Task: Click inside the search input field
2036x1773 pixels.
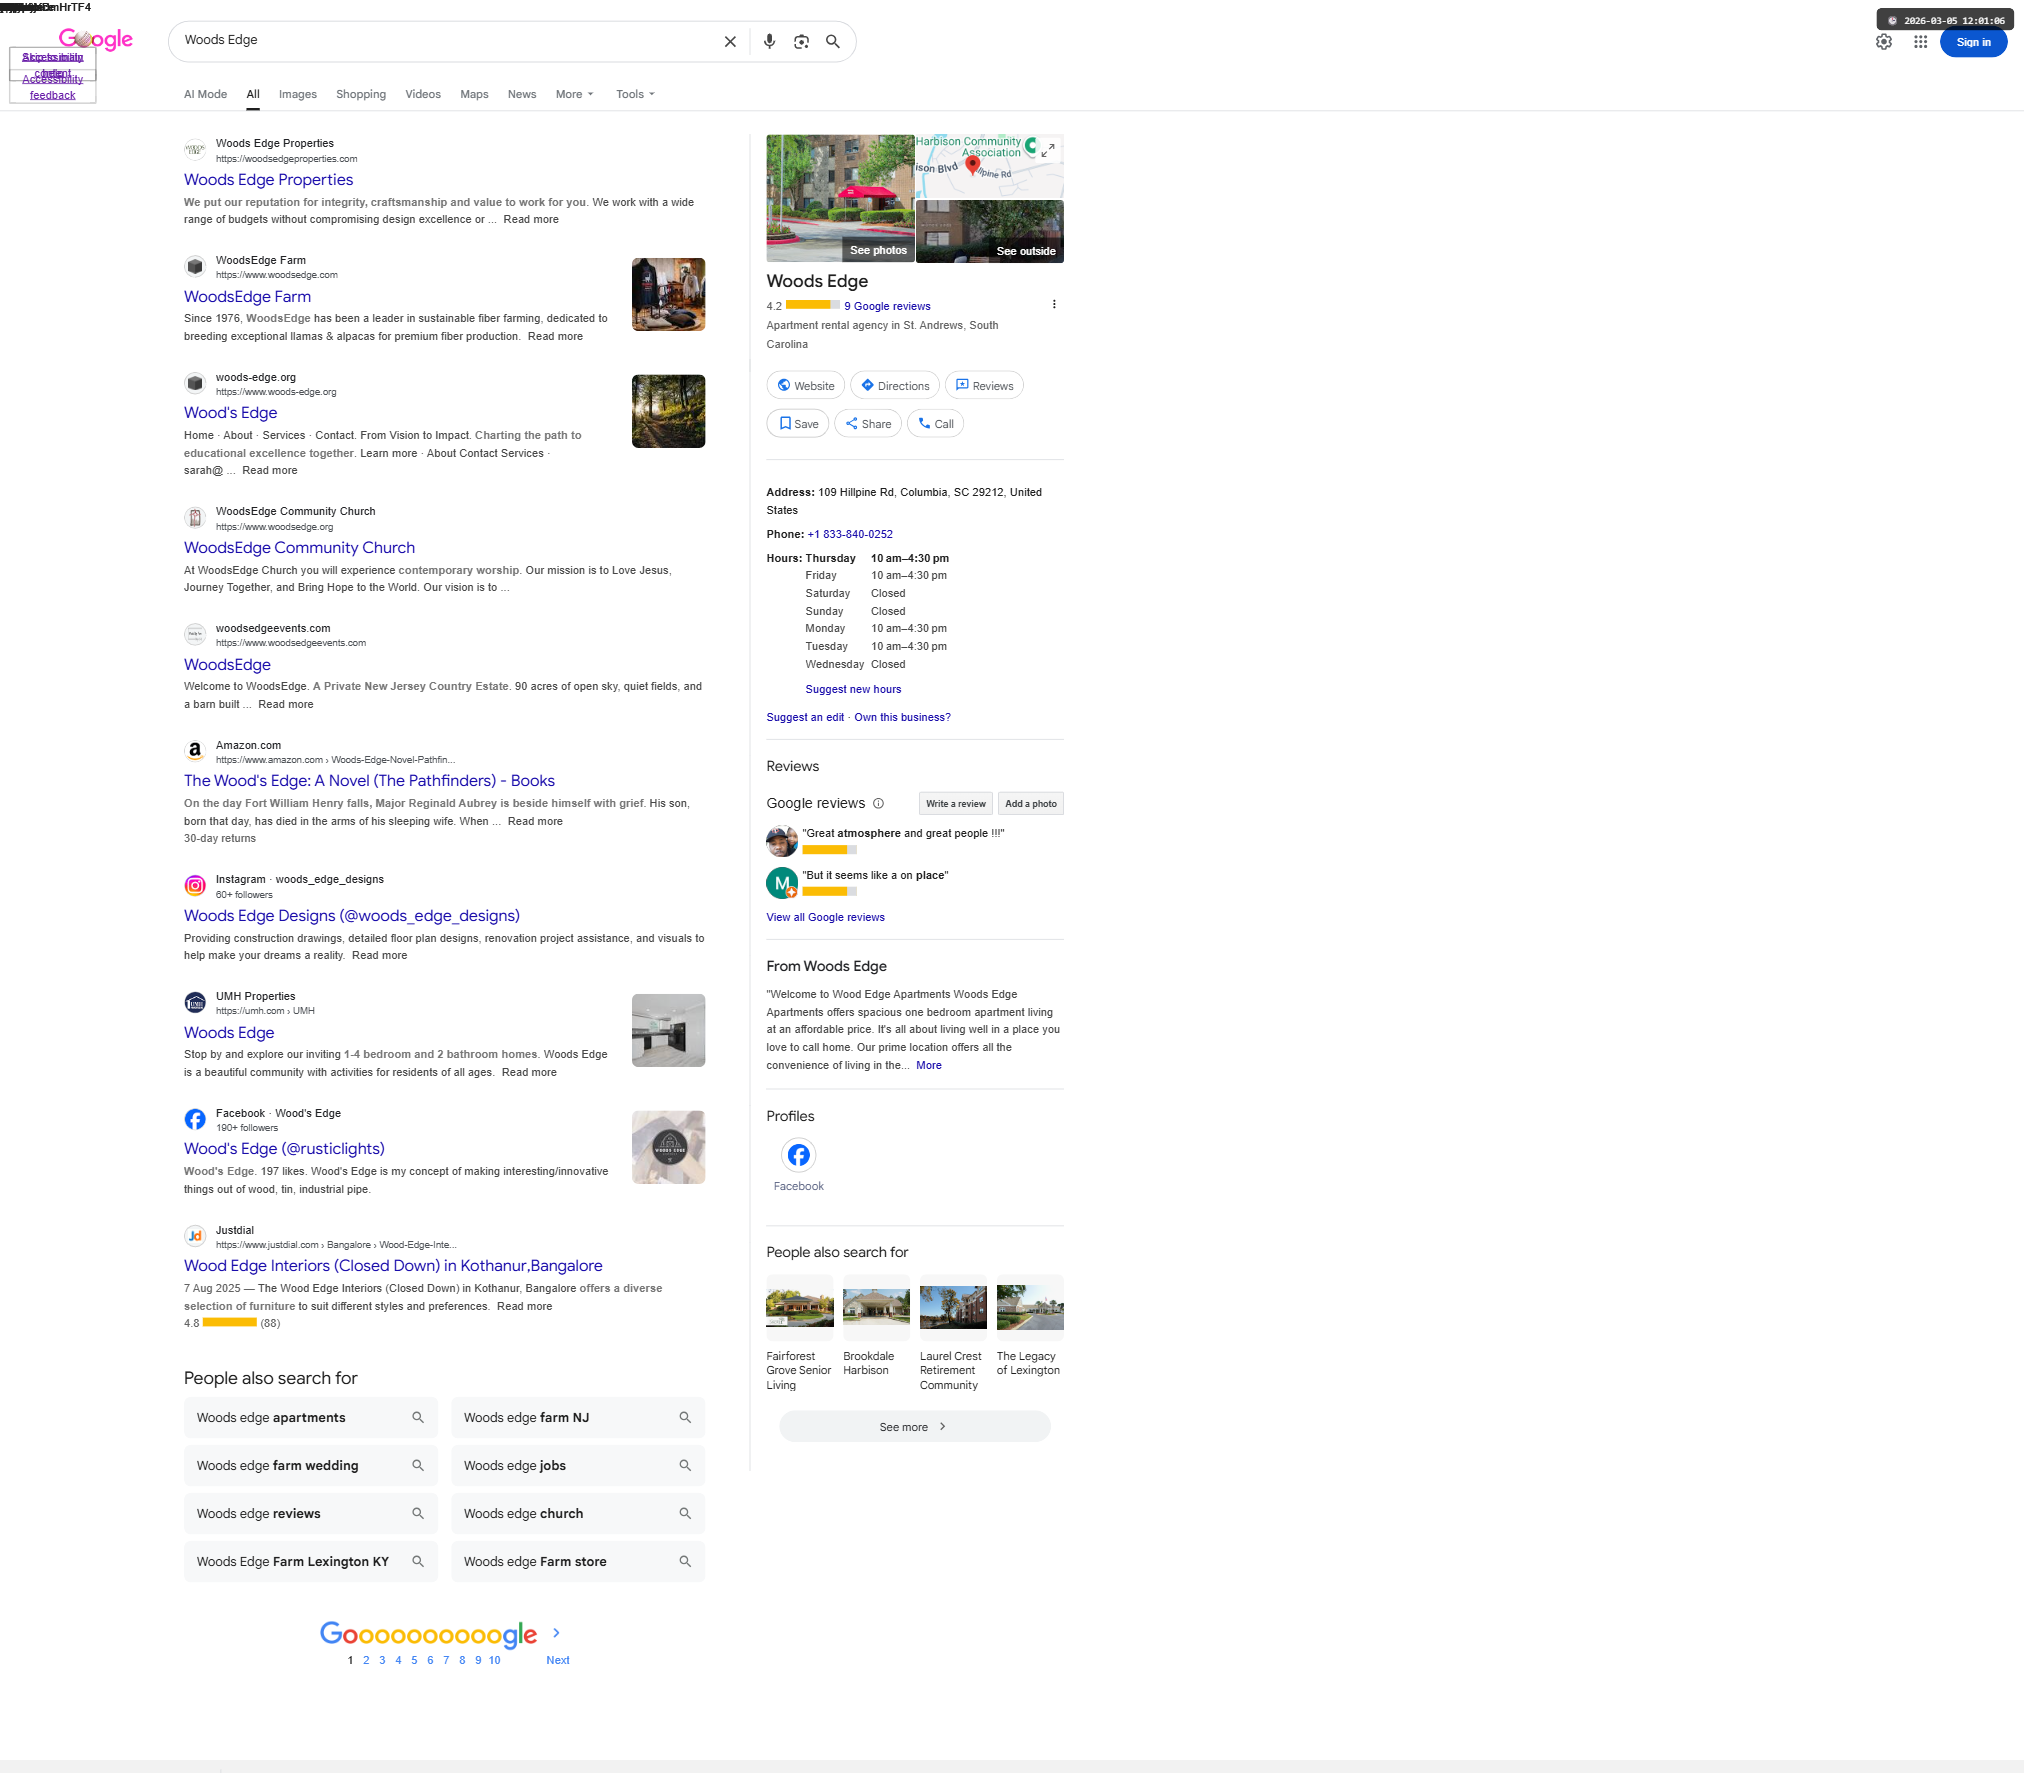Action: click(446, 41)
